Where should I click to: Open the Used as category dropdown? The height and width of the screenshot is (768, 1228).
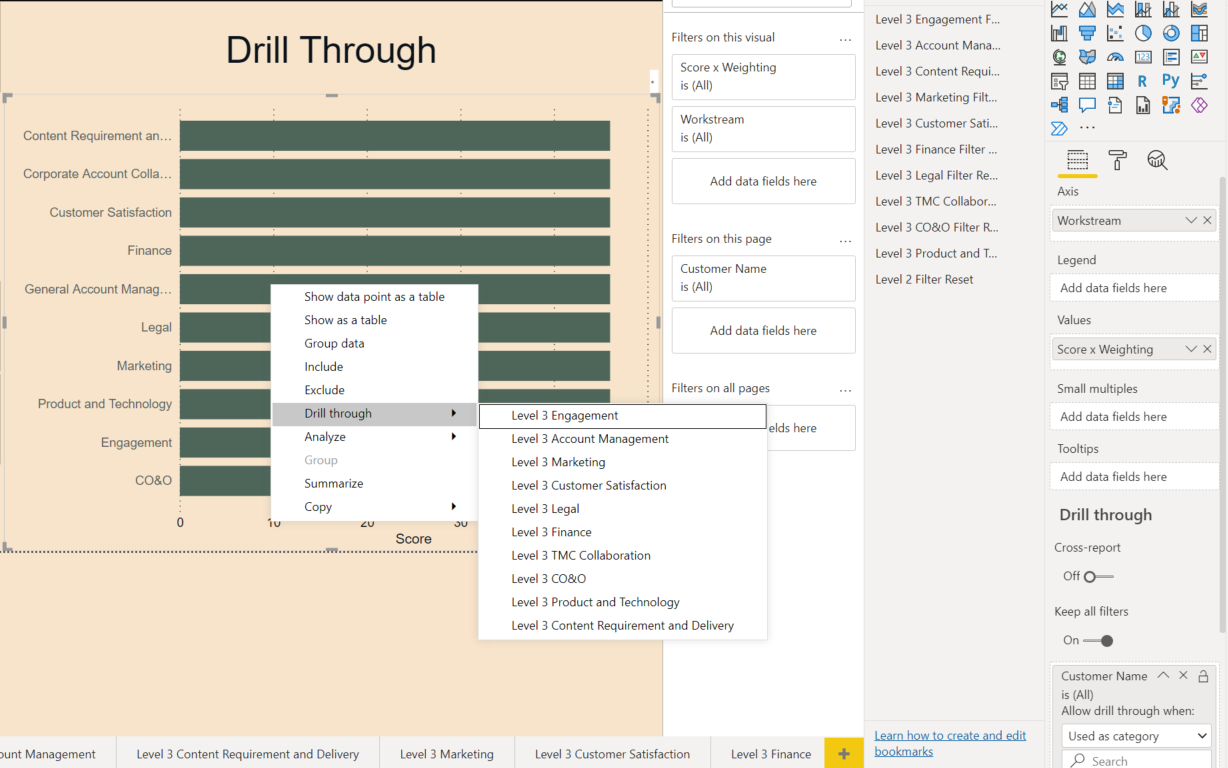[x=1136, y=736]
